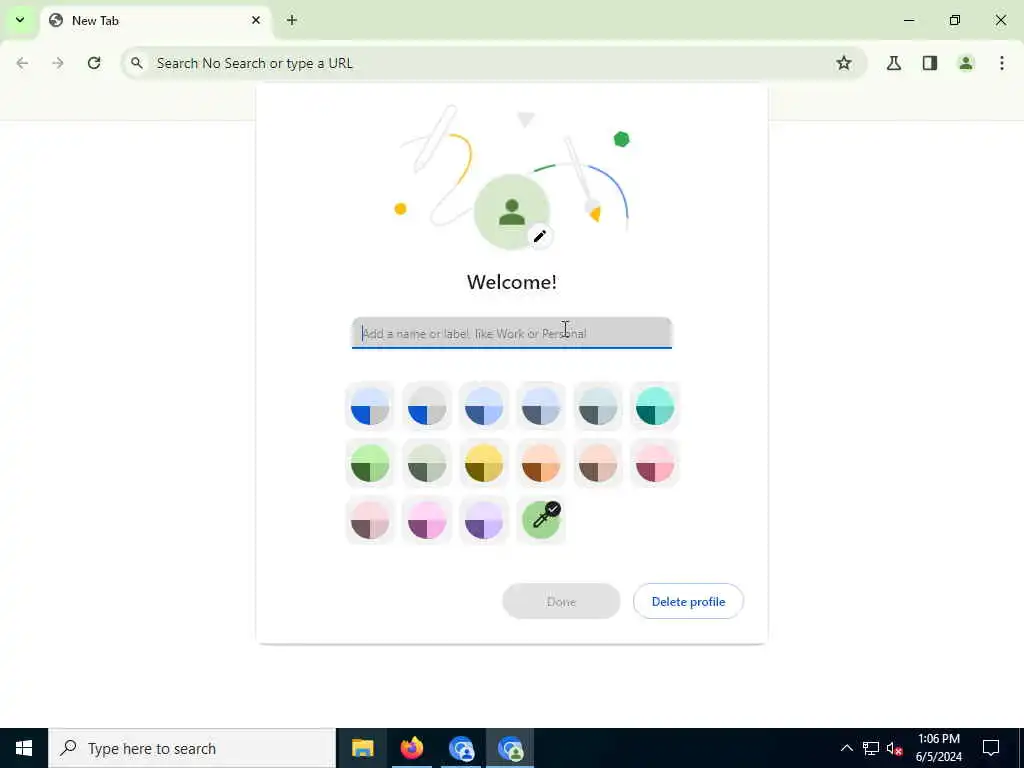Select the yellow theme color swatch
1024x768 pixels.
pyautogui.click(x=484, y=464)
